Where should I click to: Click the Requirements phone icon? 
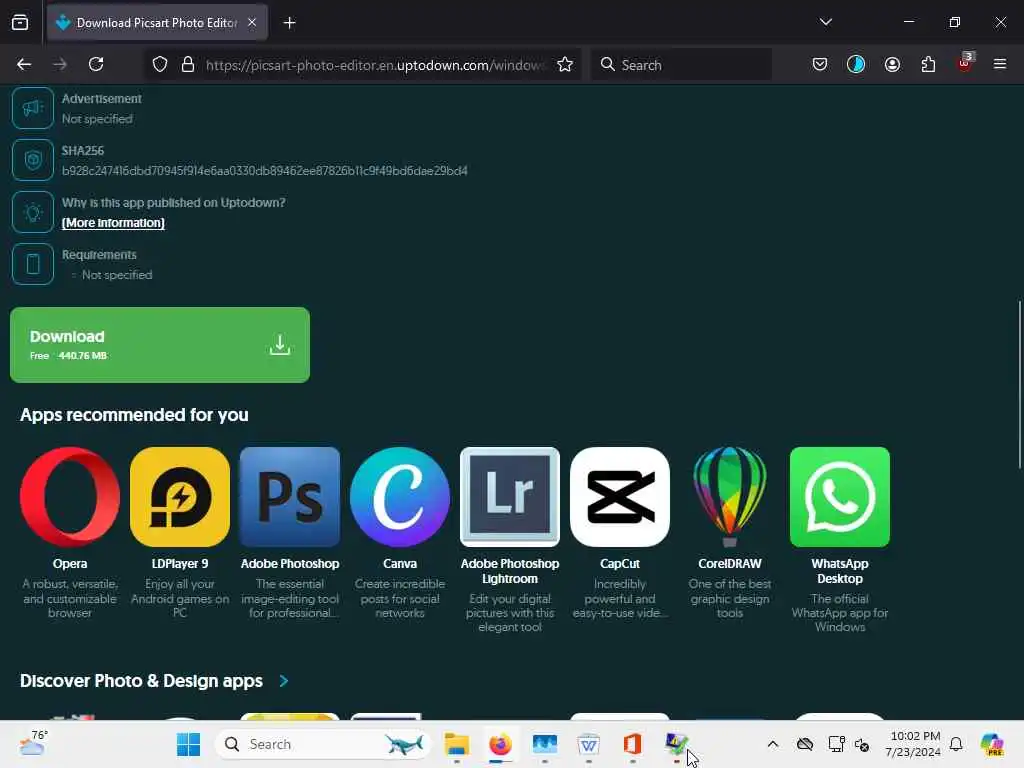(x=33, y=264)
